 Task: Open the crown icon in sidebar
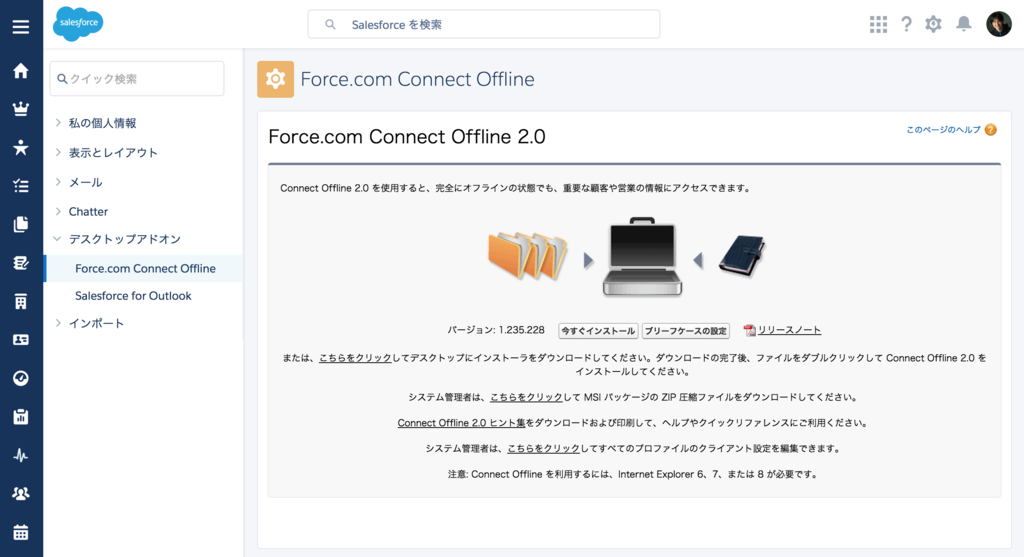(x=21, y=109)
